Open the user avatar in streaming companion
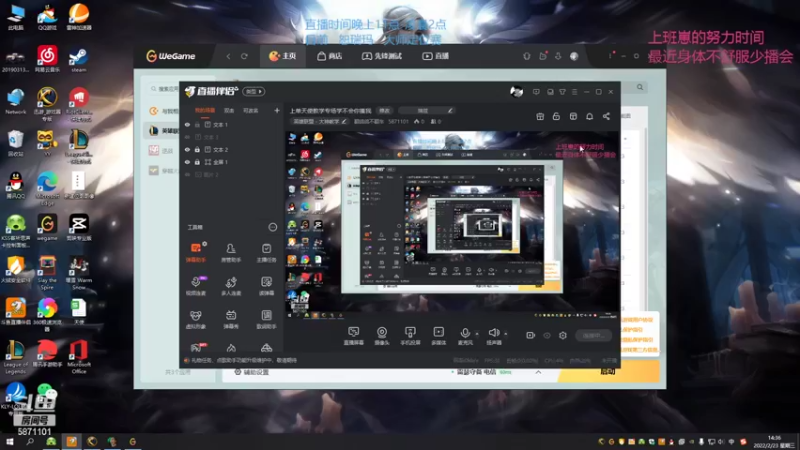 point(516,92)
